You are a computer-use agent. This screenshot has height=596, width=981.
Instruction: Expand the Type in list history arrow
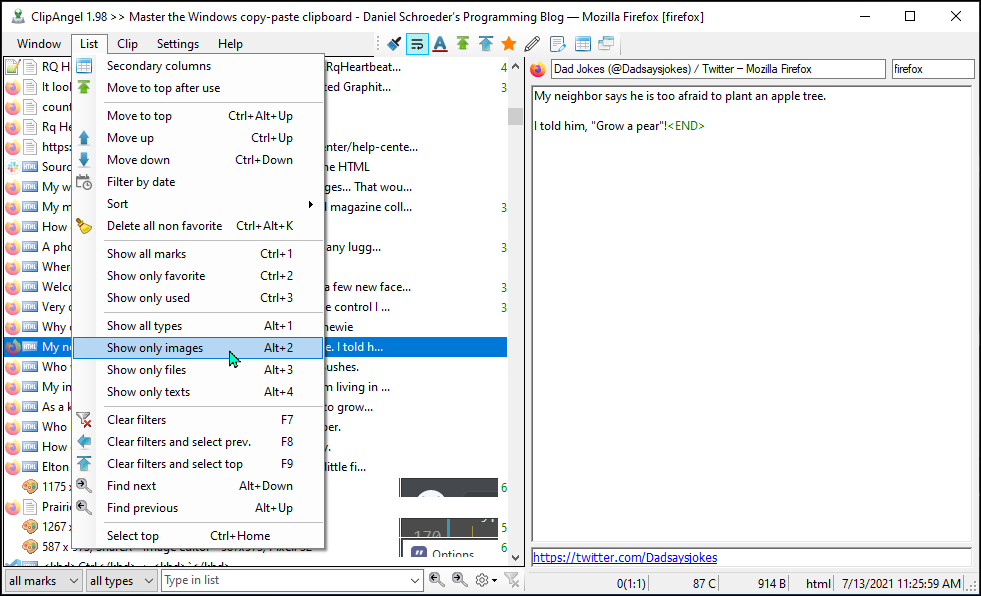(x=414, y=580)
